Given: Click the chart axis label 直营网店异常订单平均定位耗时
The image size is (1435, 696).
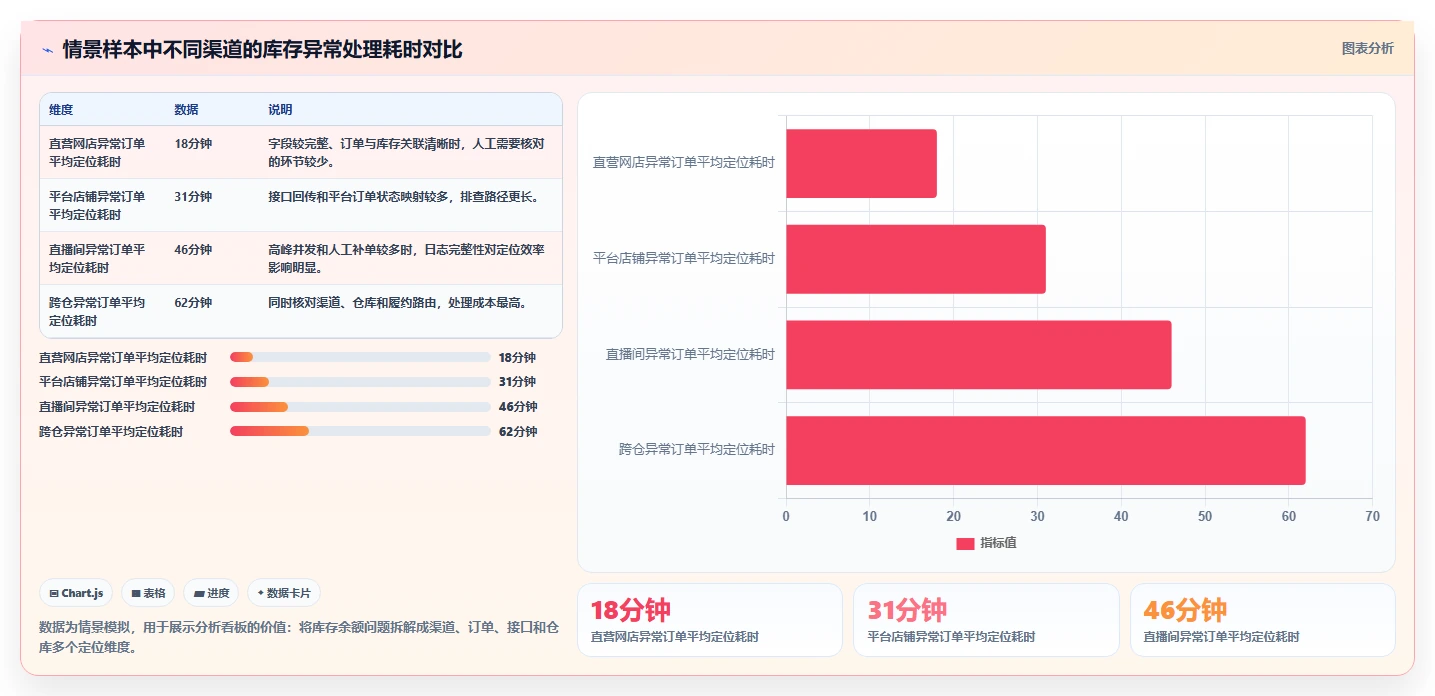Looking at the screenshot, I should click(684, 162).
